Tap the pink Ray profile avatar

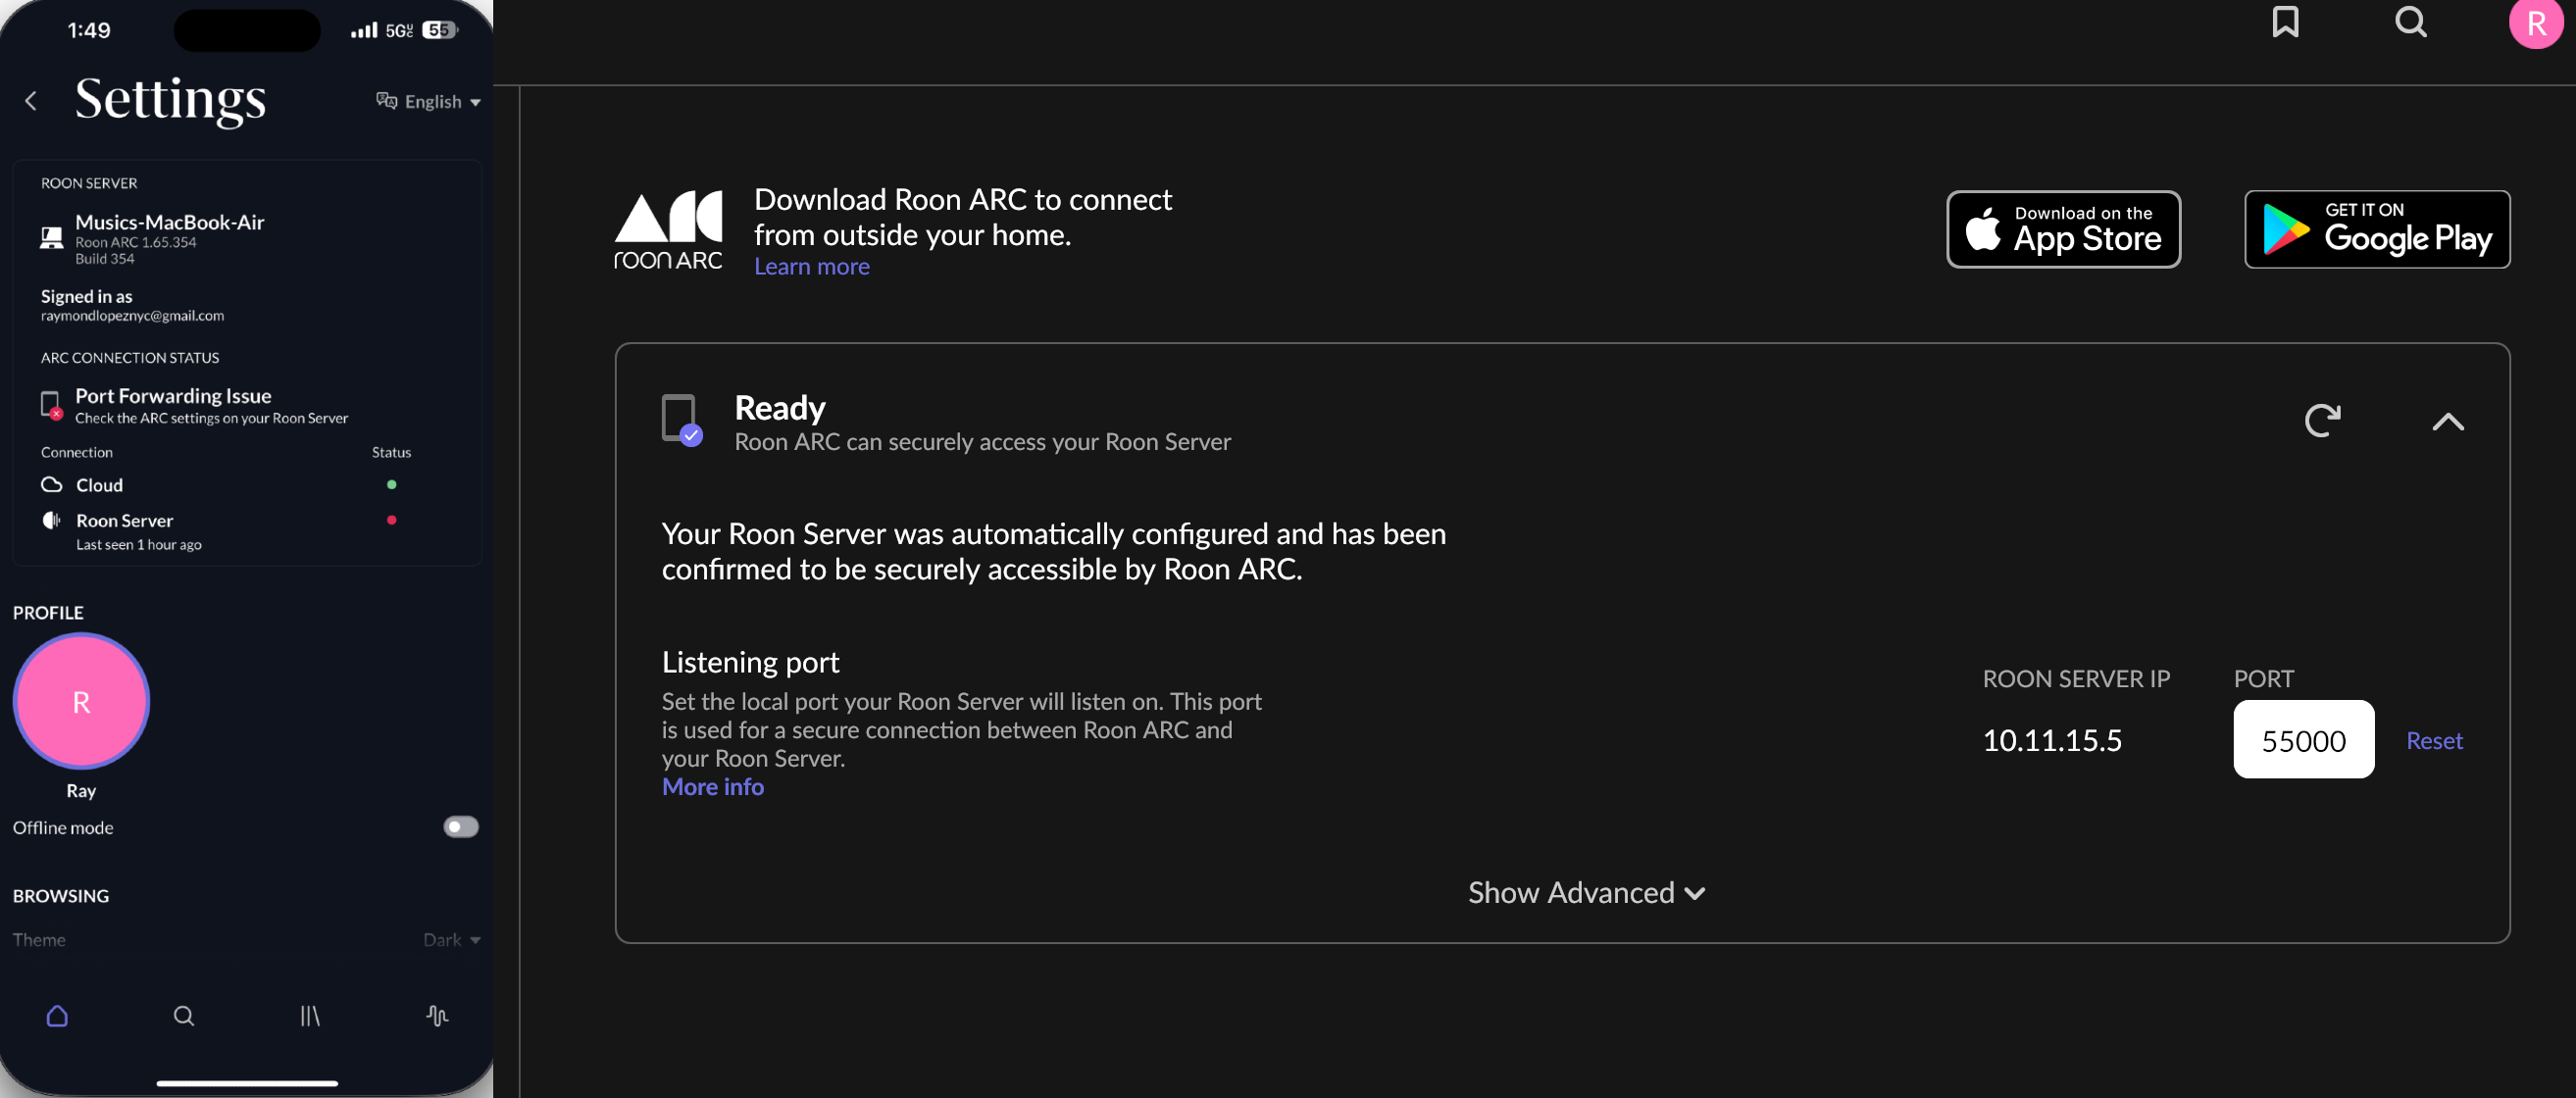click(x=81, y=701)
